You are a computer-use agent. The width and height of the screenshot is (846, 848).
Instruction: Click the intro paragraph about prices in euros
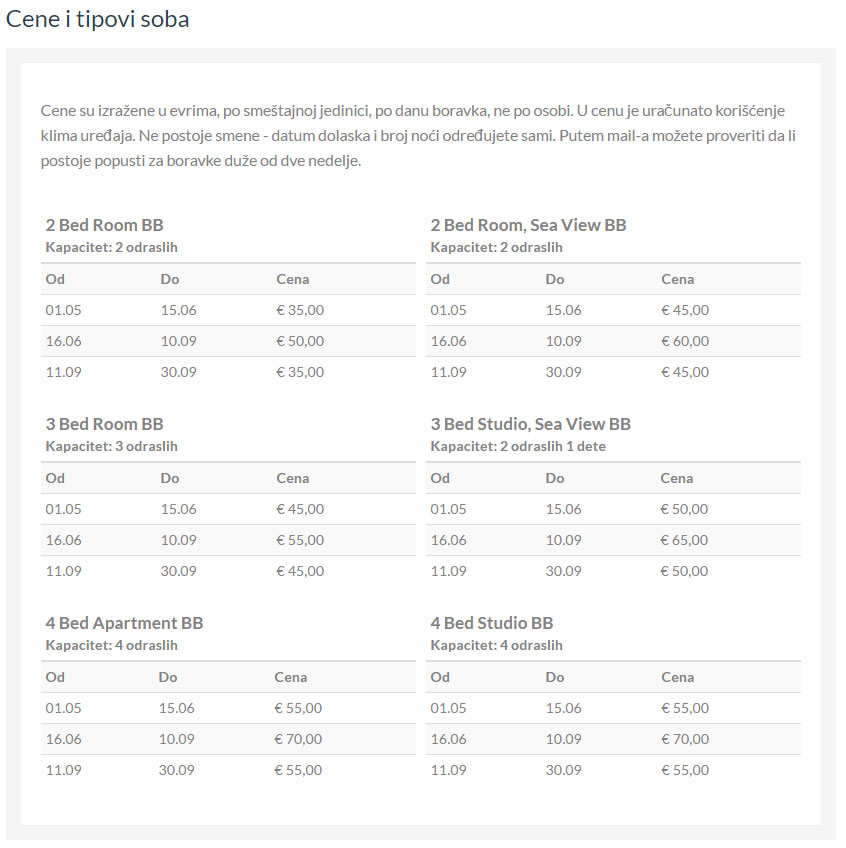(x=418, y=134)
